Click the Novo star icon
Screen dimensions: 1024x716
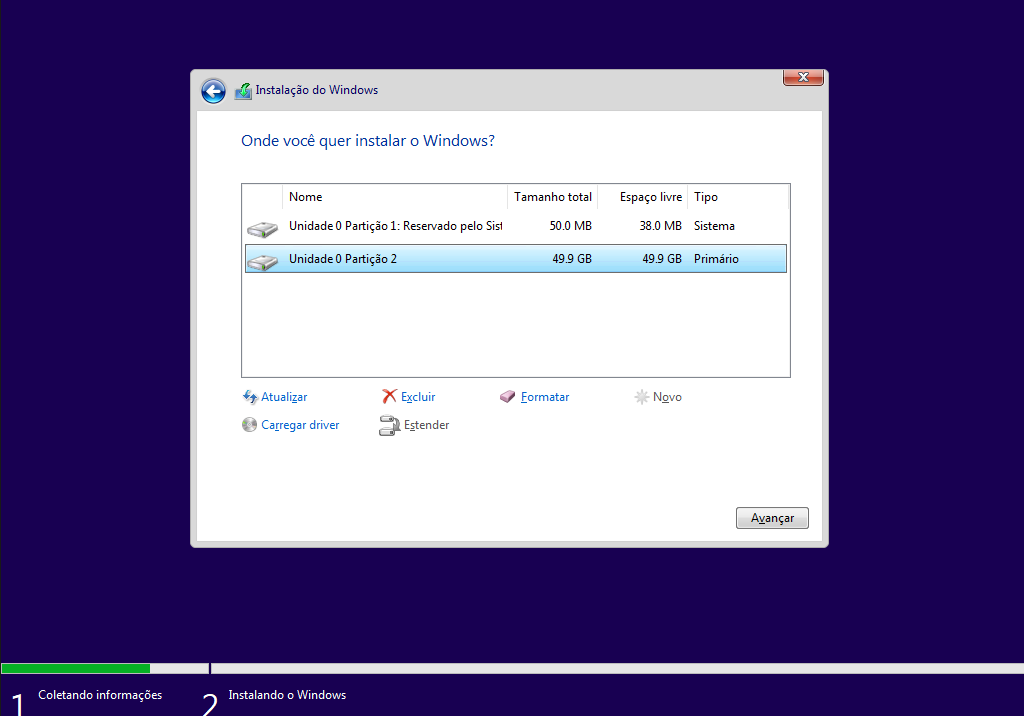(641, 397)
